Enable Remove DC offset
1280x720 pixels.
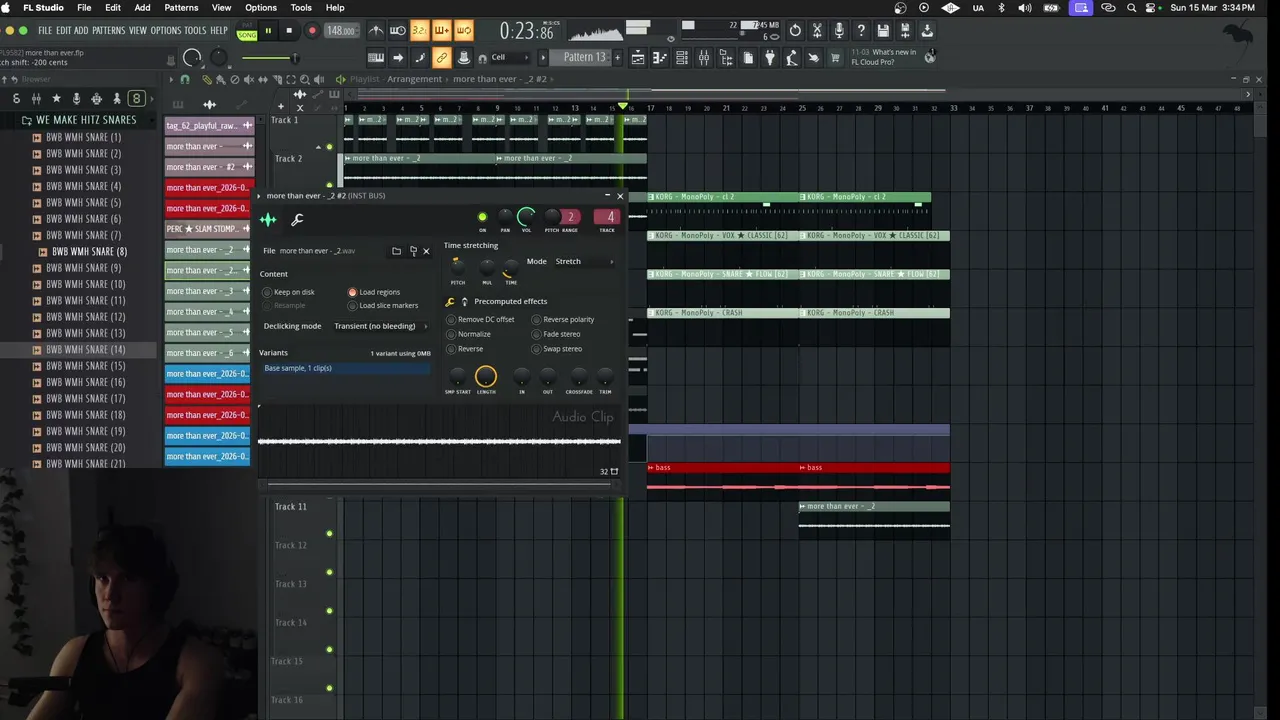pyautogui.click(x=480, y=319)
